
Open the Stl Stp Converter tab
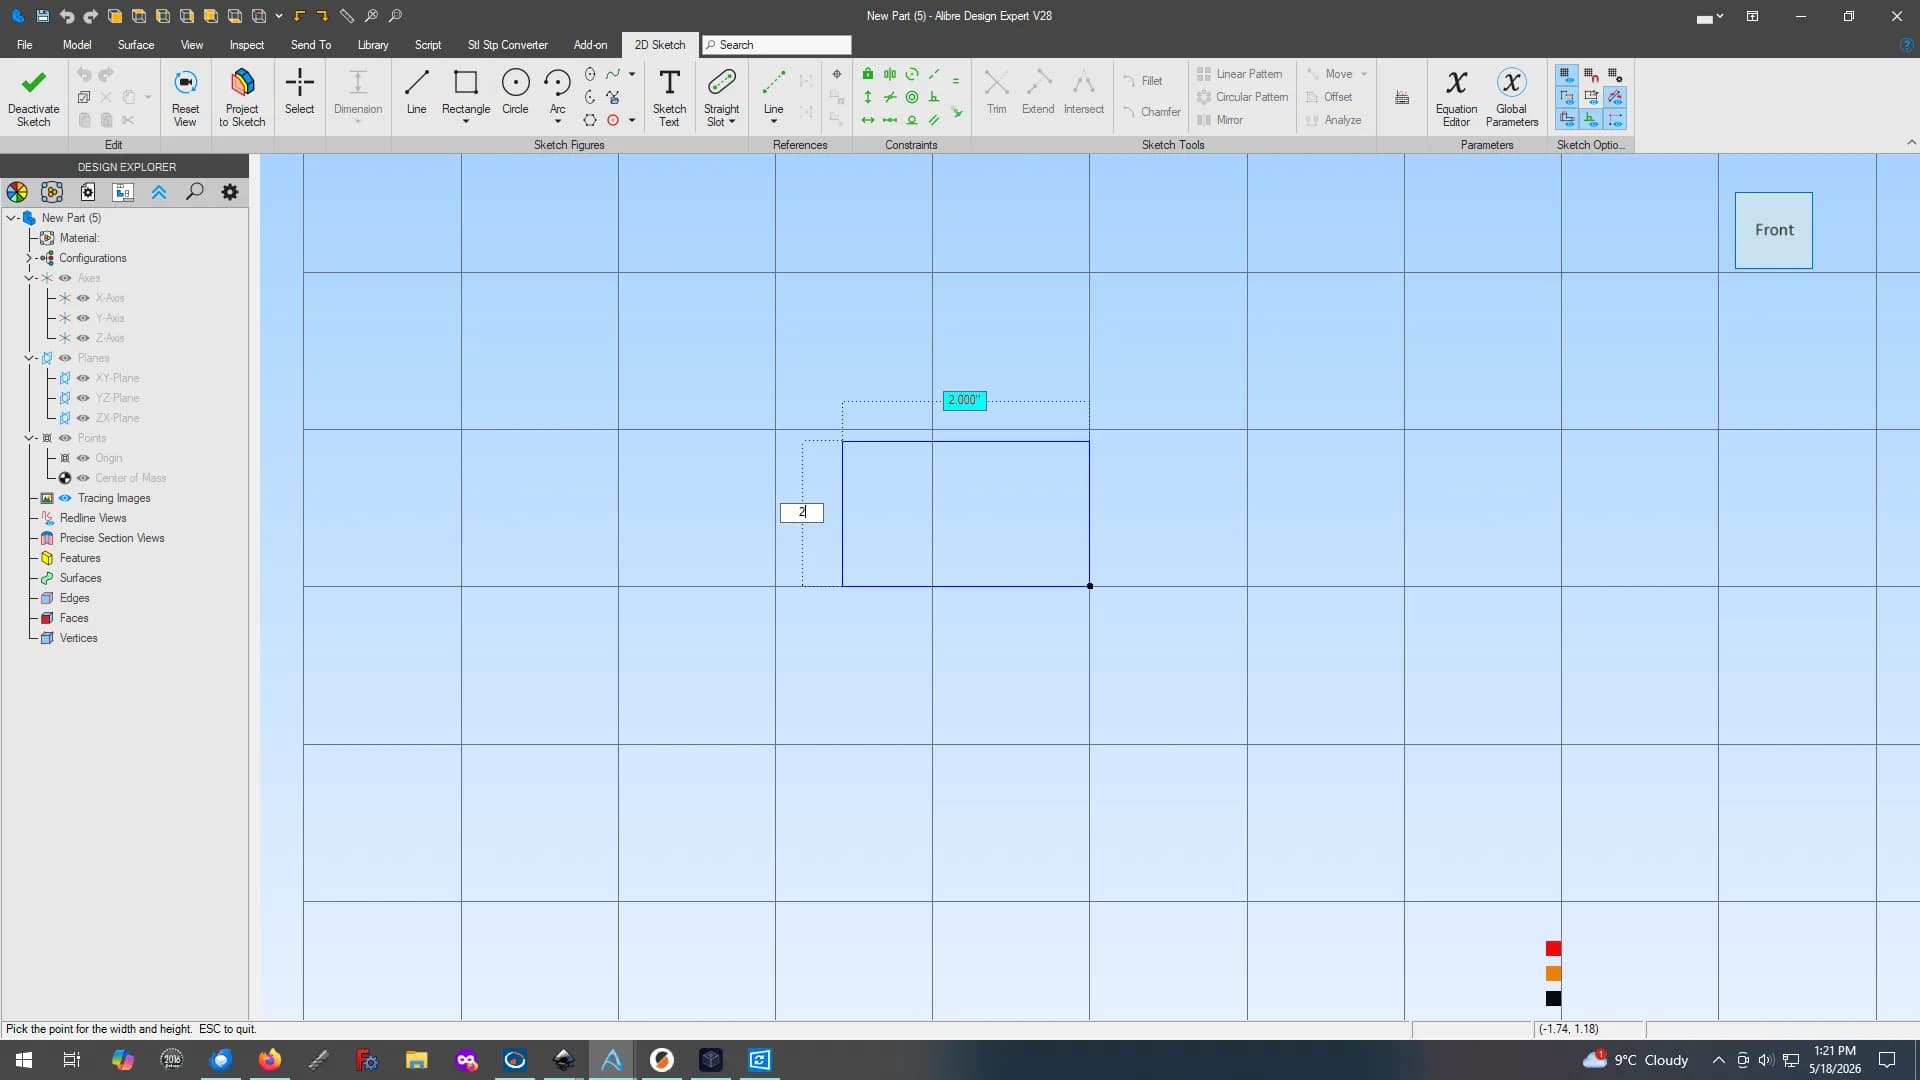pyautogui.click(x=507, y=45)
